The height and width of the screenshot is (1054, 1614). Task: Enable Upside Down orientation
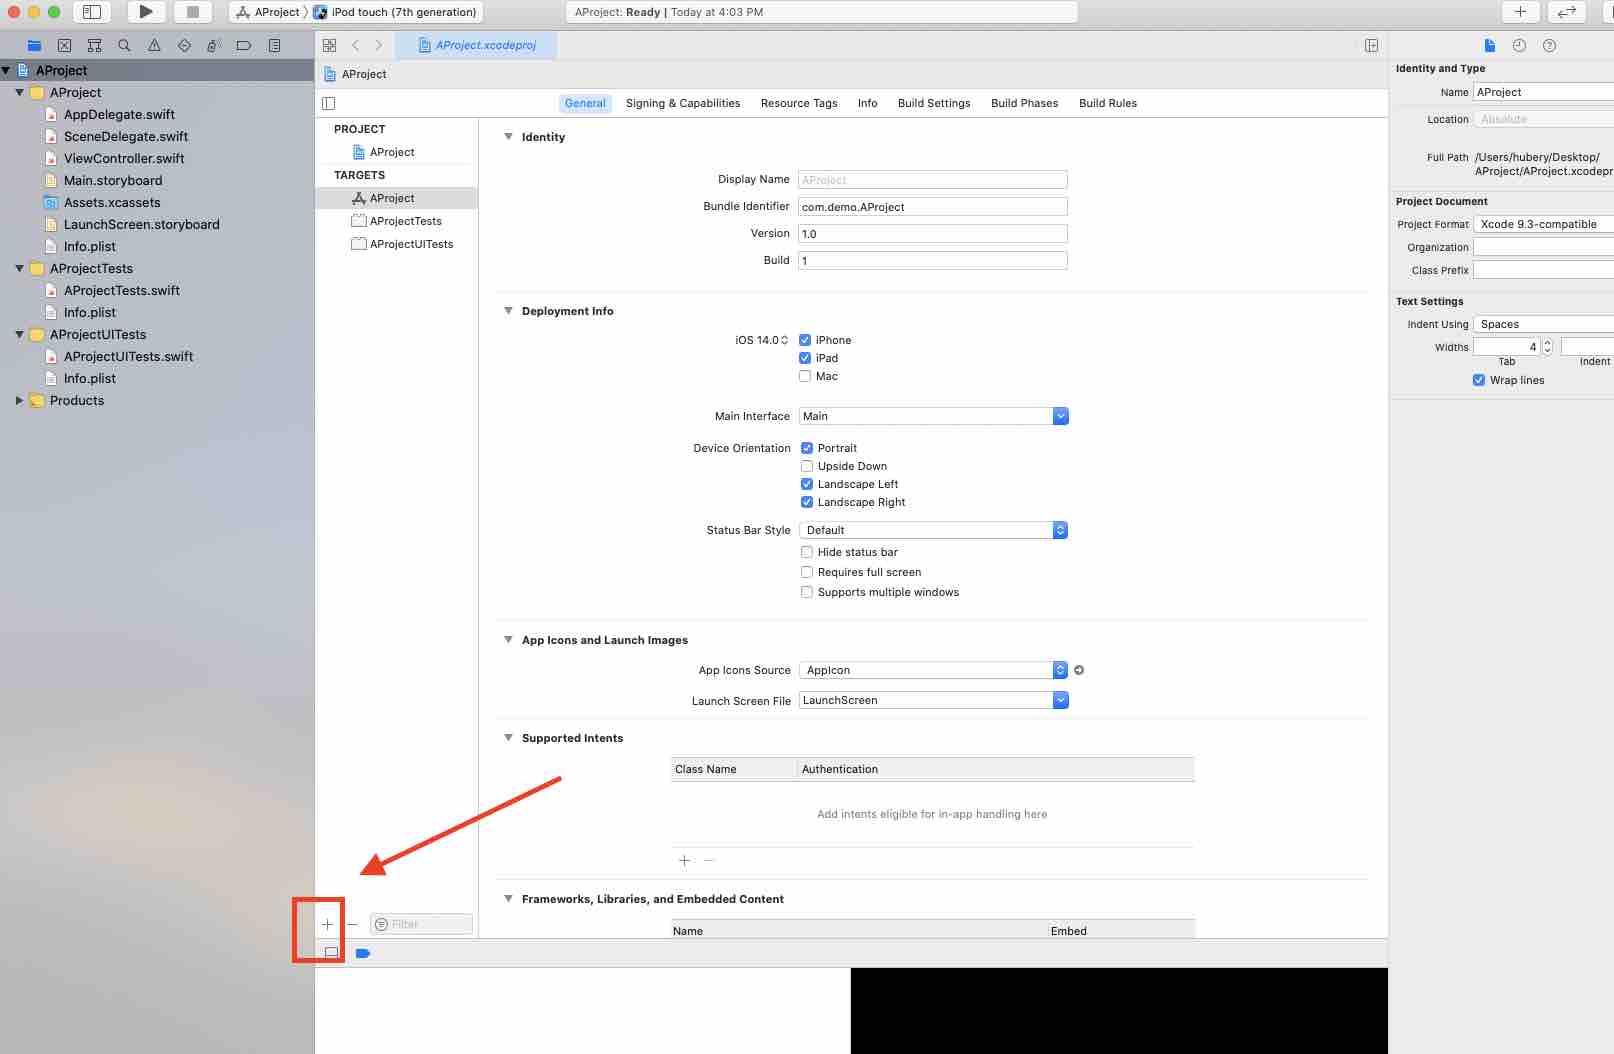(x=807, y=466)
